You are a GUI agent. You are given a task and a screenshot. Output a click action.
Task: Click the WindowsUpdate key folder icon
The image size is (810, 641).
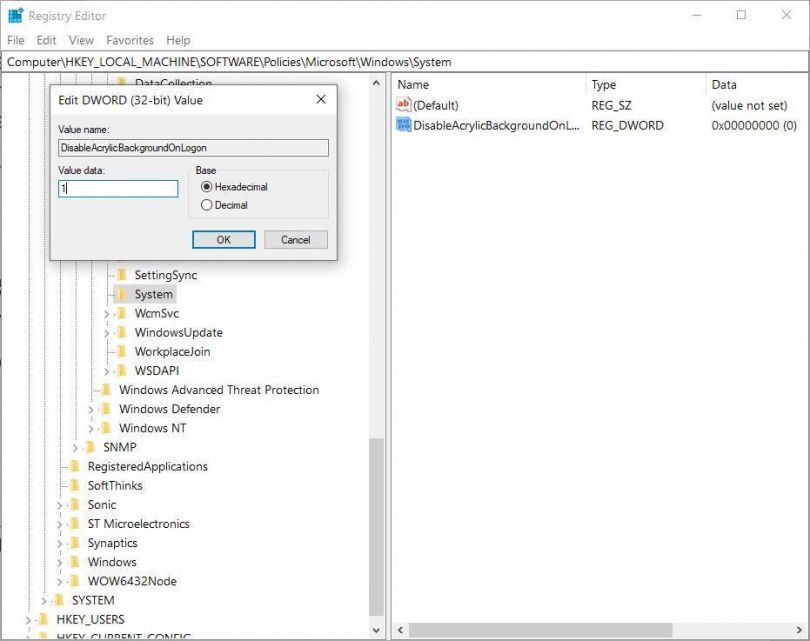(122, 332)
